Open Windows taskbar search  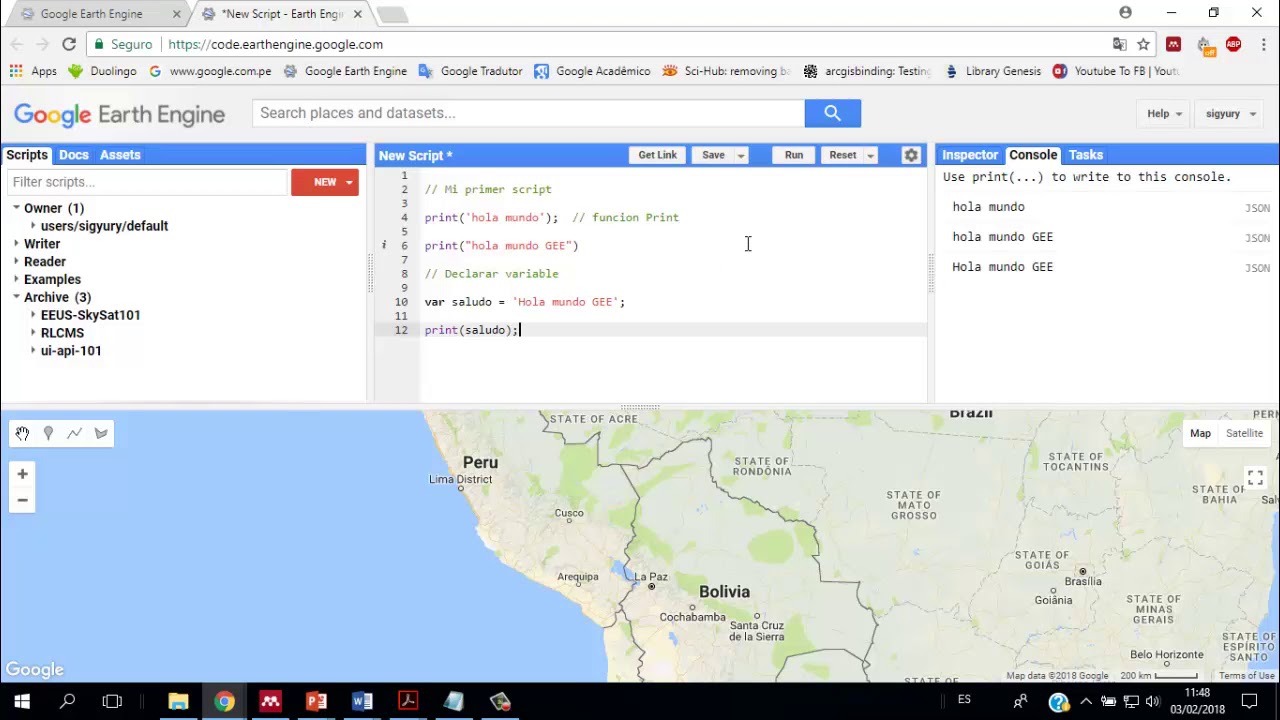click(67, 702)
